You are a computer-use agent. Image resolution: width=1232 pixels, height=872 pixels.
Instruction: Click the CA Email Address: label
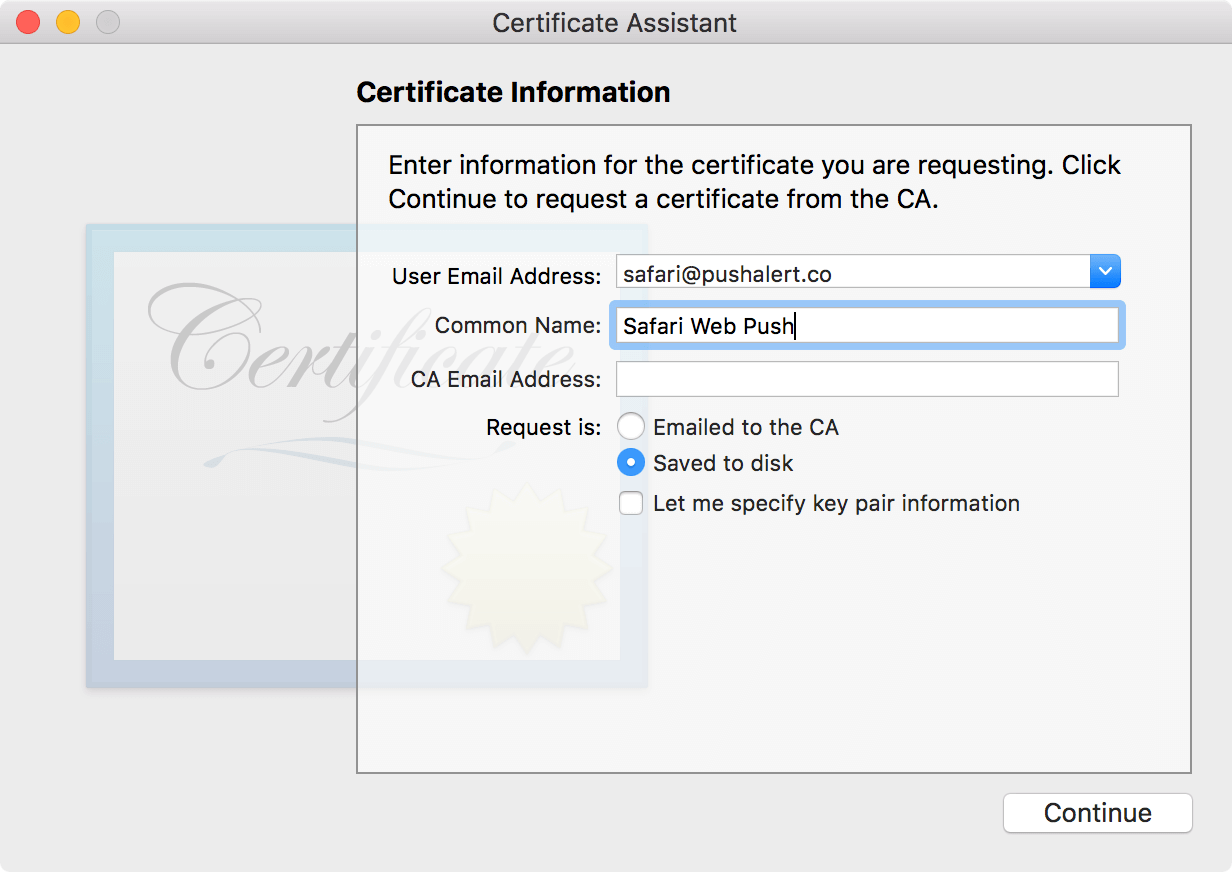[x=506, y=379]
